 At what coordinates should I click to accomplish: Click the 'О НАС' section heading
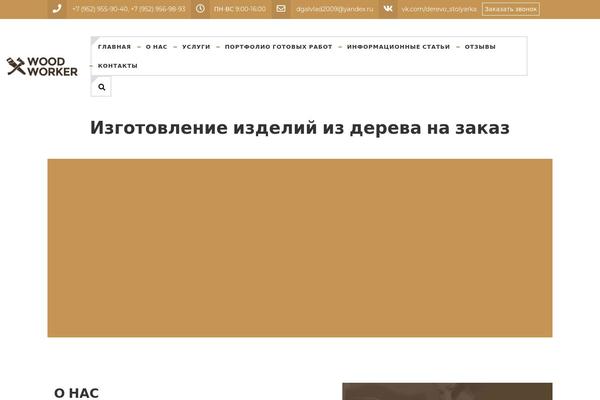77,393
